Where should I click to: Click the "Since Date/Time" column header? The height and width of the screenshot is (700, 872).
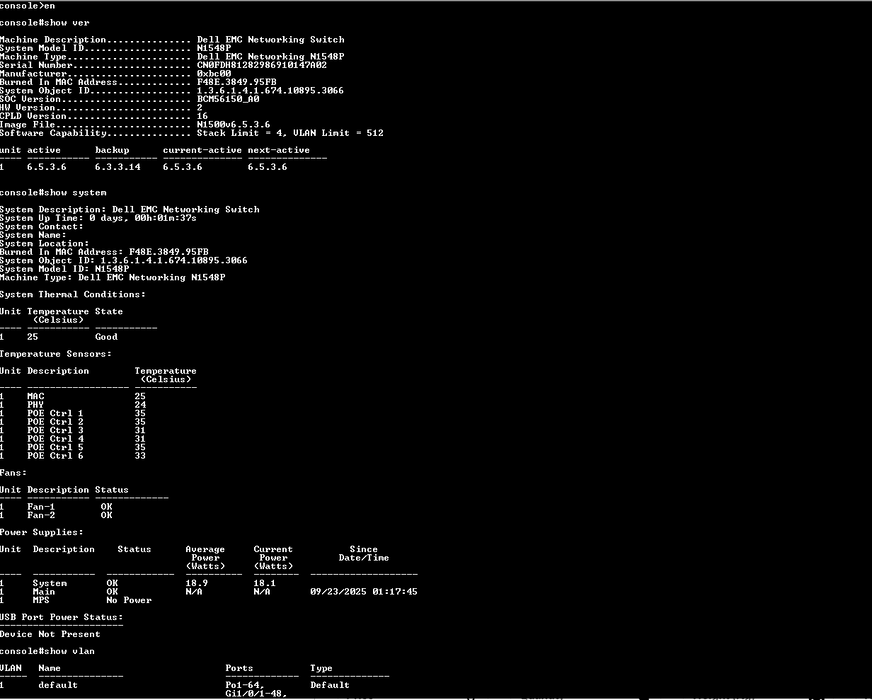coord(364,553)
